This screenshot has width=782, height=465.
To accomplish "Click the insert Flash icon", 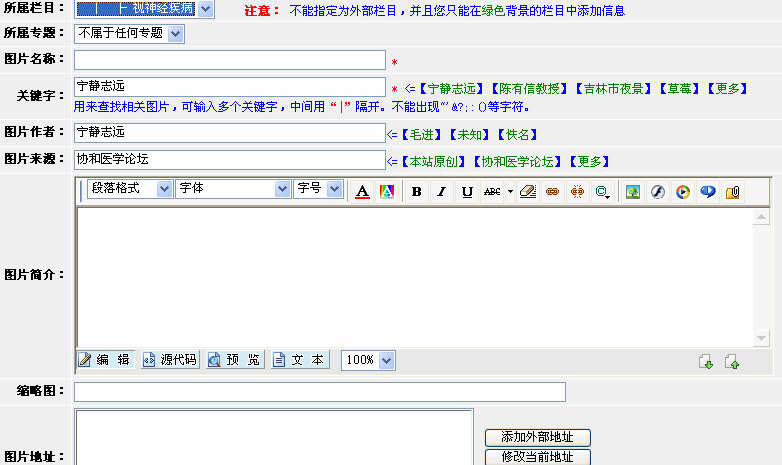I will tap(658, 191).
